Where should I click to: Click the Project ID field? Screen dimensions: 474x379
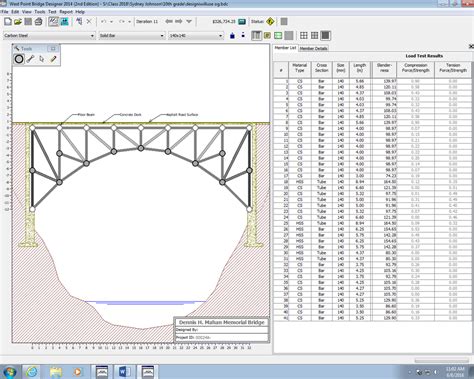(x=222, y=337)
